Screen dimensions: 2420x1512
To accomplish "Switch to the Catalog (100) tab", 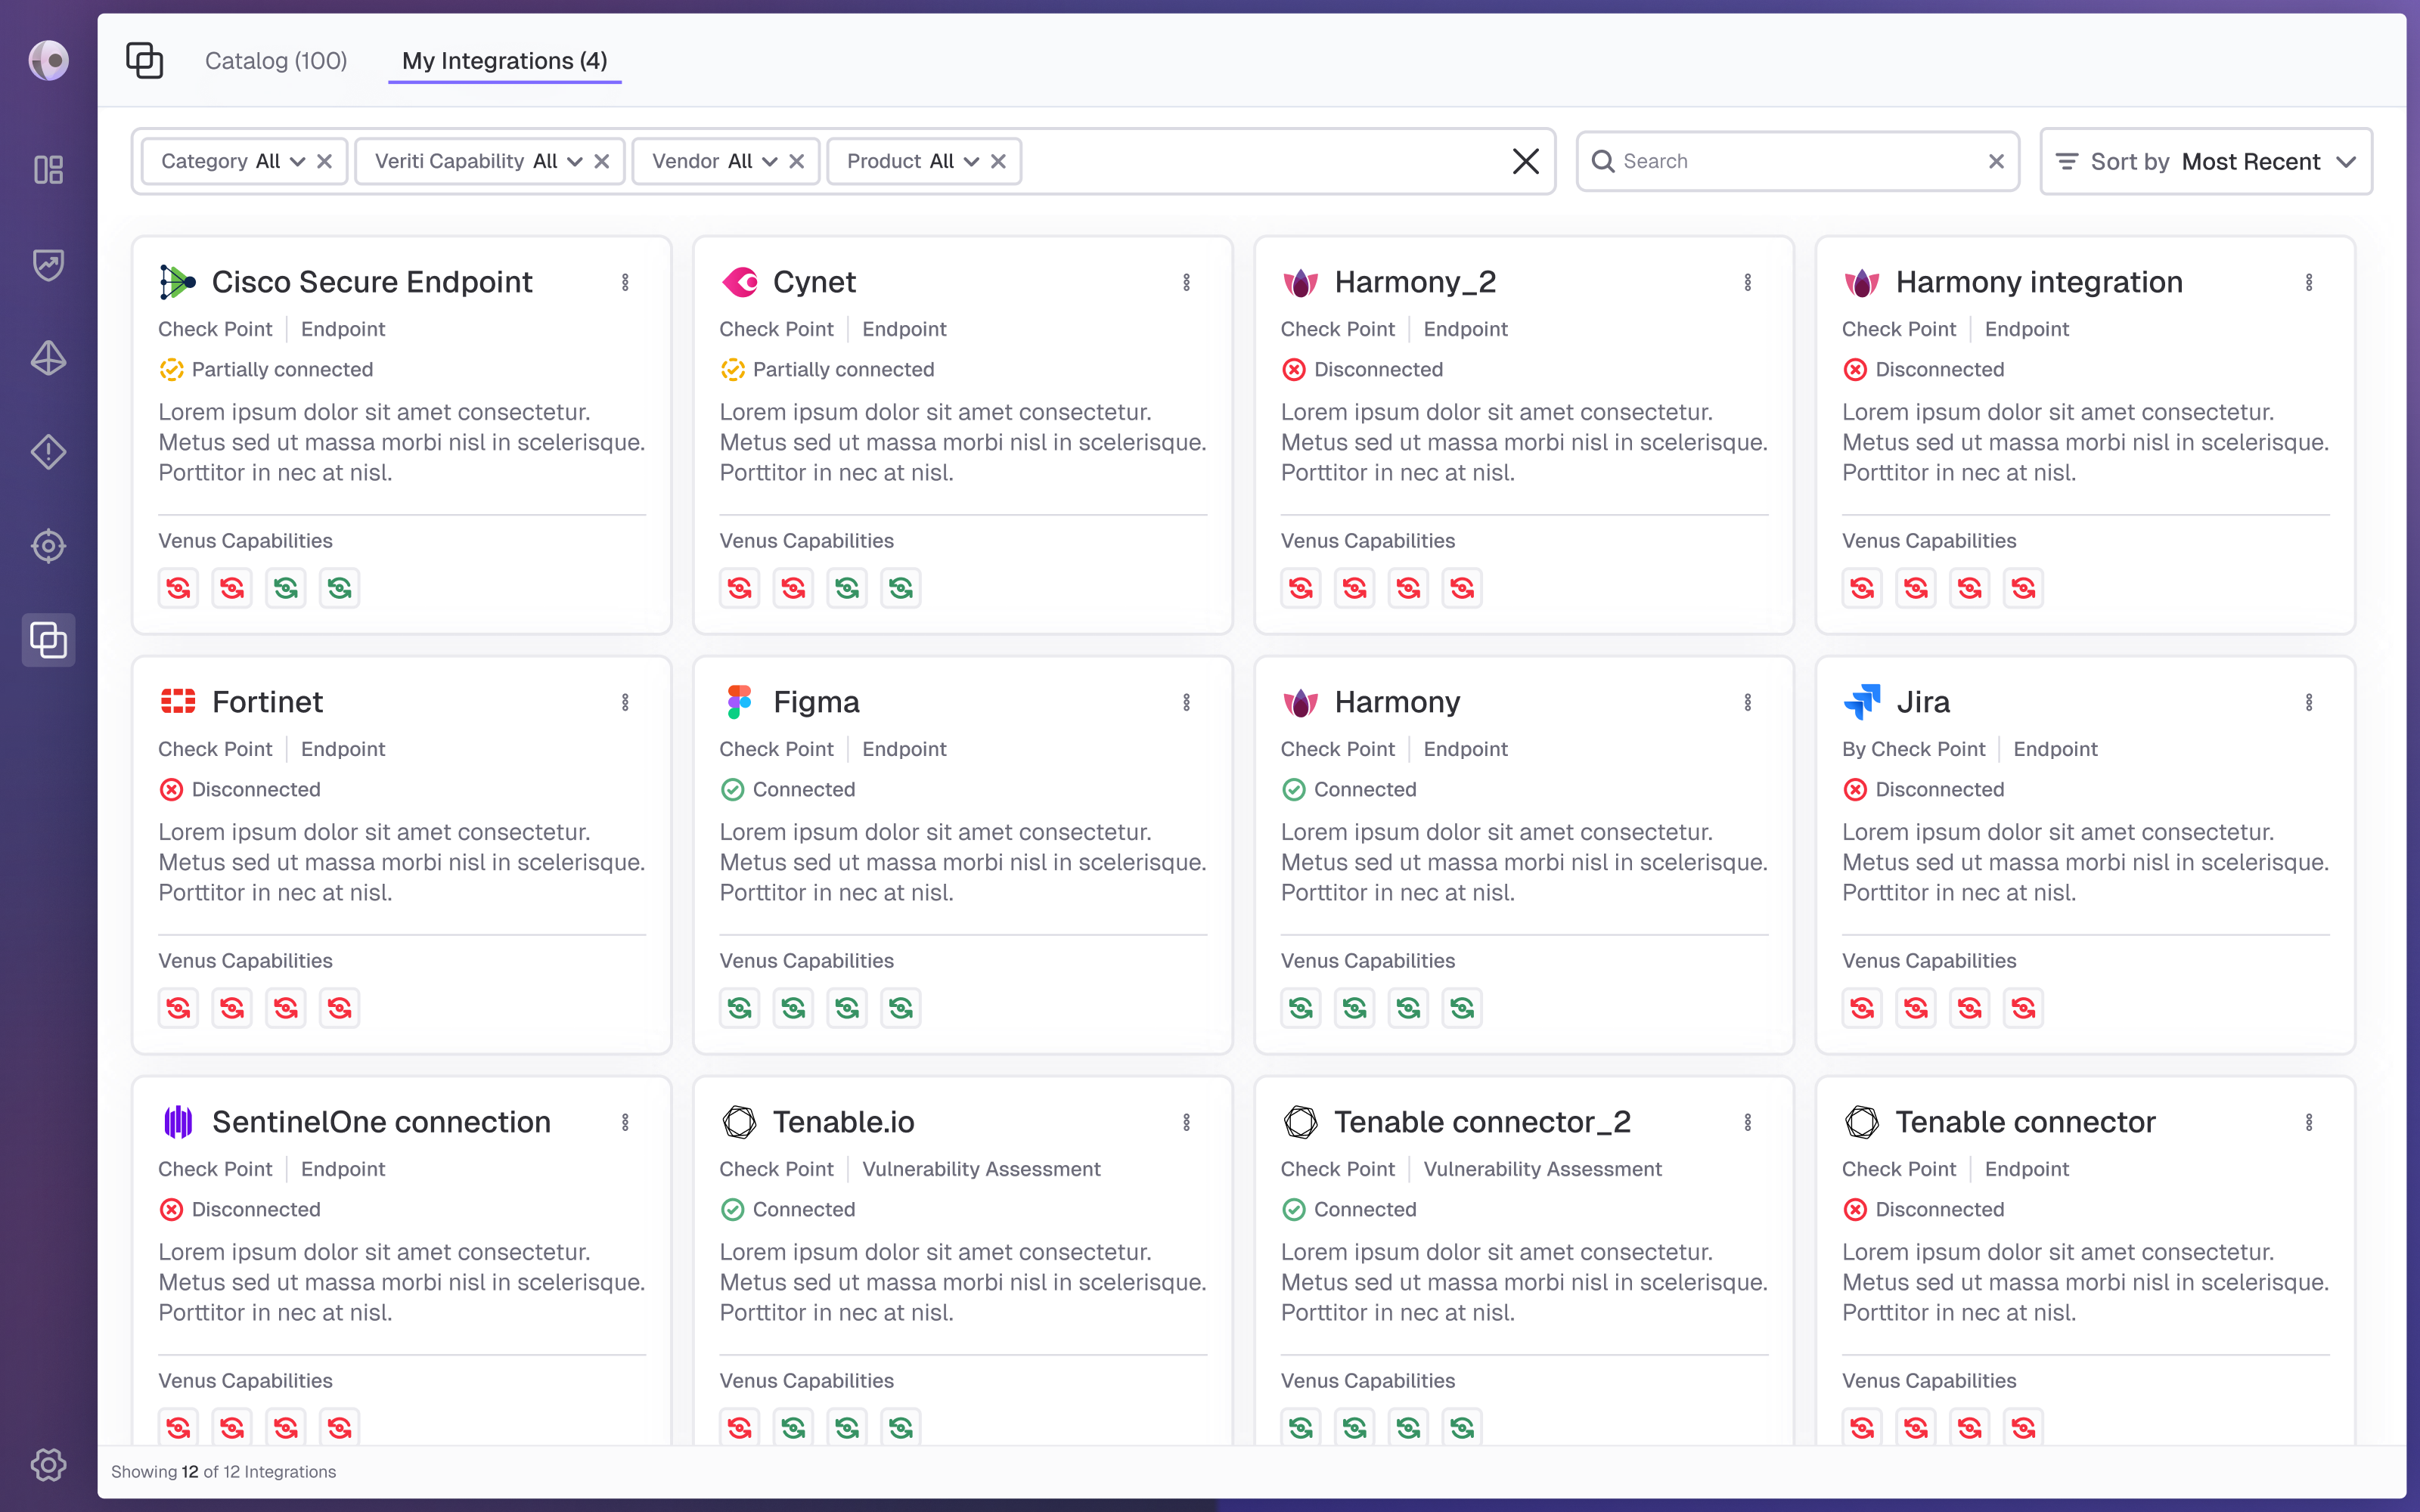I will (276, 61).
